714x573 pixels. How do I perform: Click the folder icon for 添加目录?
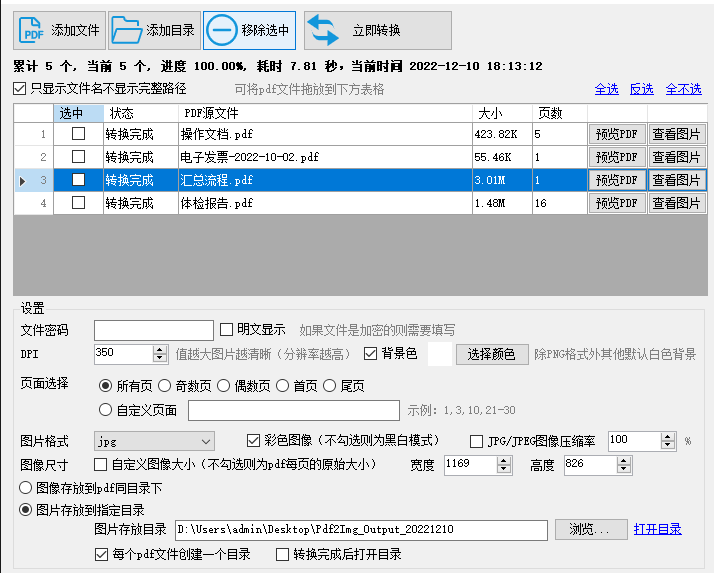point(127,31)
